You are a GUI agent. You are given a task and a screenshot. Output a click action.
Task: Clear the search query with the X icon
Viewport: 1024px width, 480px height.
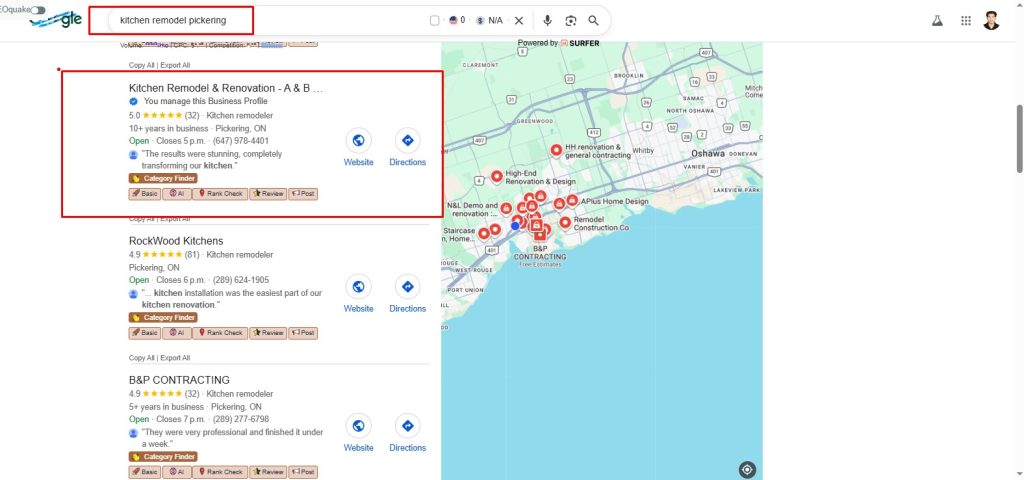point(519,21)
